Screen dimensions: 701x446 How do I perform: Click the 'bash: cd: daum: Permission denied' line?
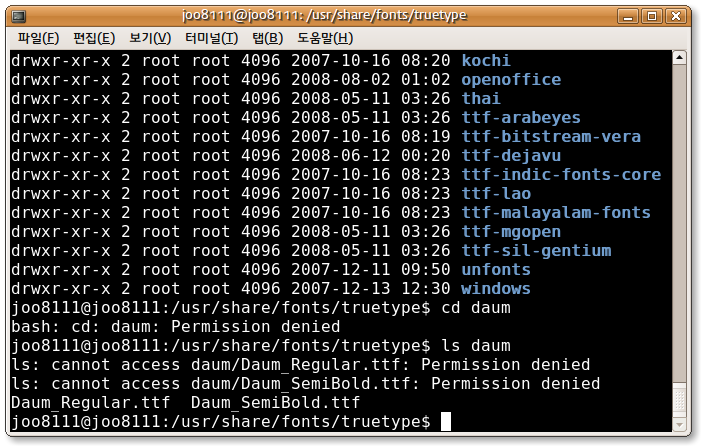pos(176,327)
